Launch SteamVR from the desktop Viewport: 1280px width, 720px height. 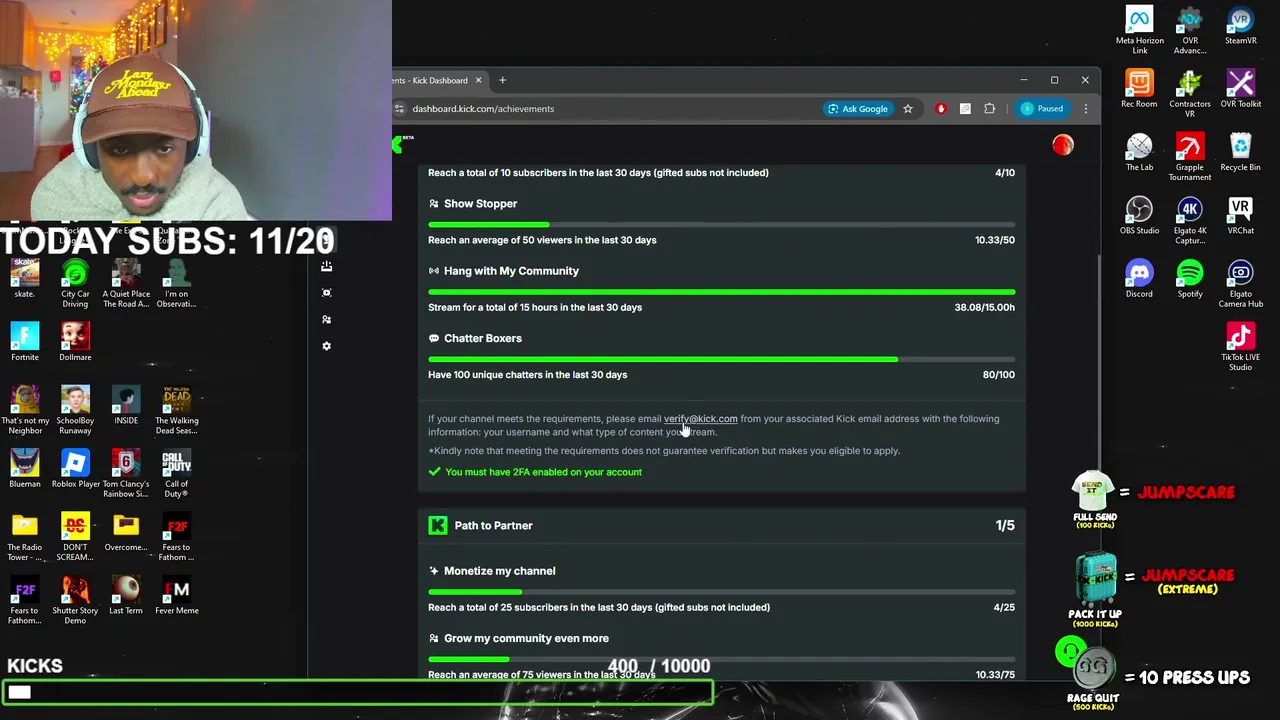tap(1240, 26)
